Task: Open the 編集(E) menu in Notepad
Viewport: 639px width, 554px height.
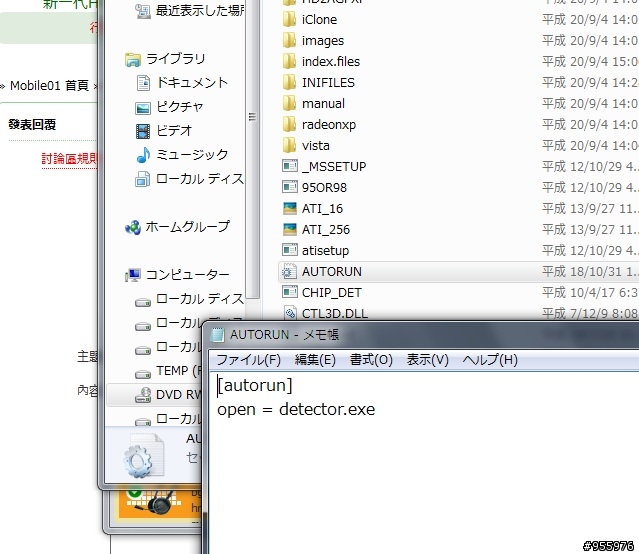Action: [x=315, y=360]
